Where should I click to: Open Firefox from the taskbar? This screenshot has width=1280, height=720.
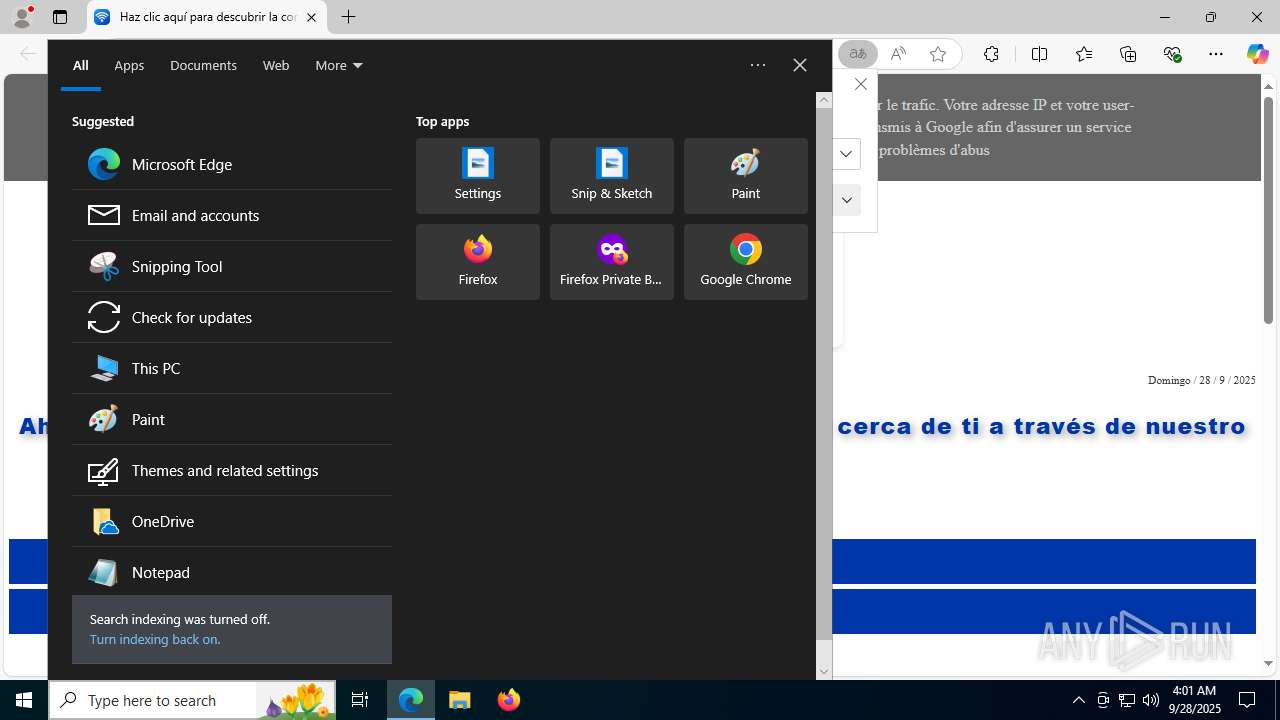[509, 700]
